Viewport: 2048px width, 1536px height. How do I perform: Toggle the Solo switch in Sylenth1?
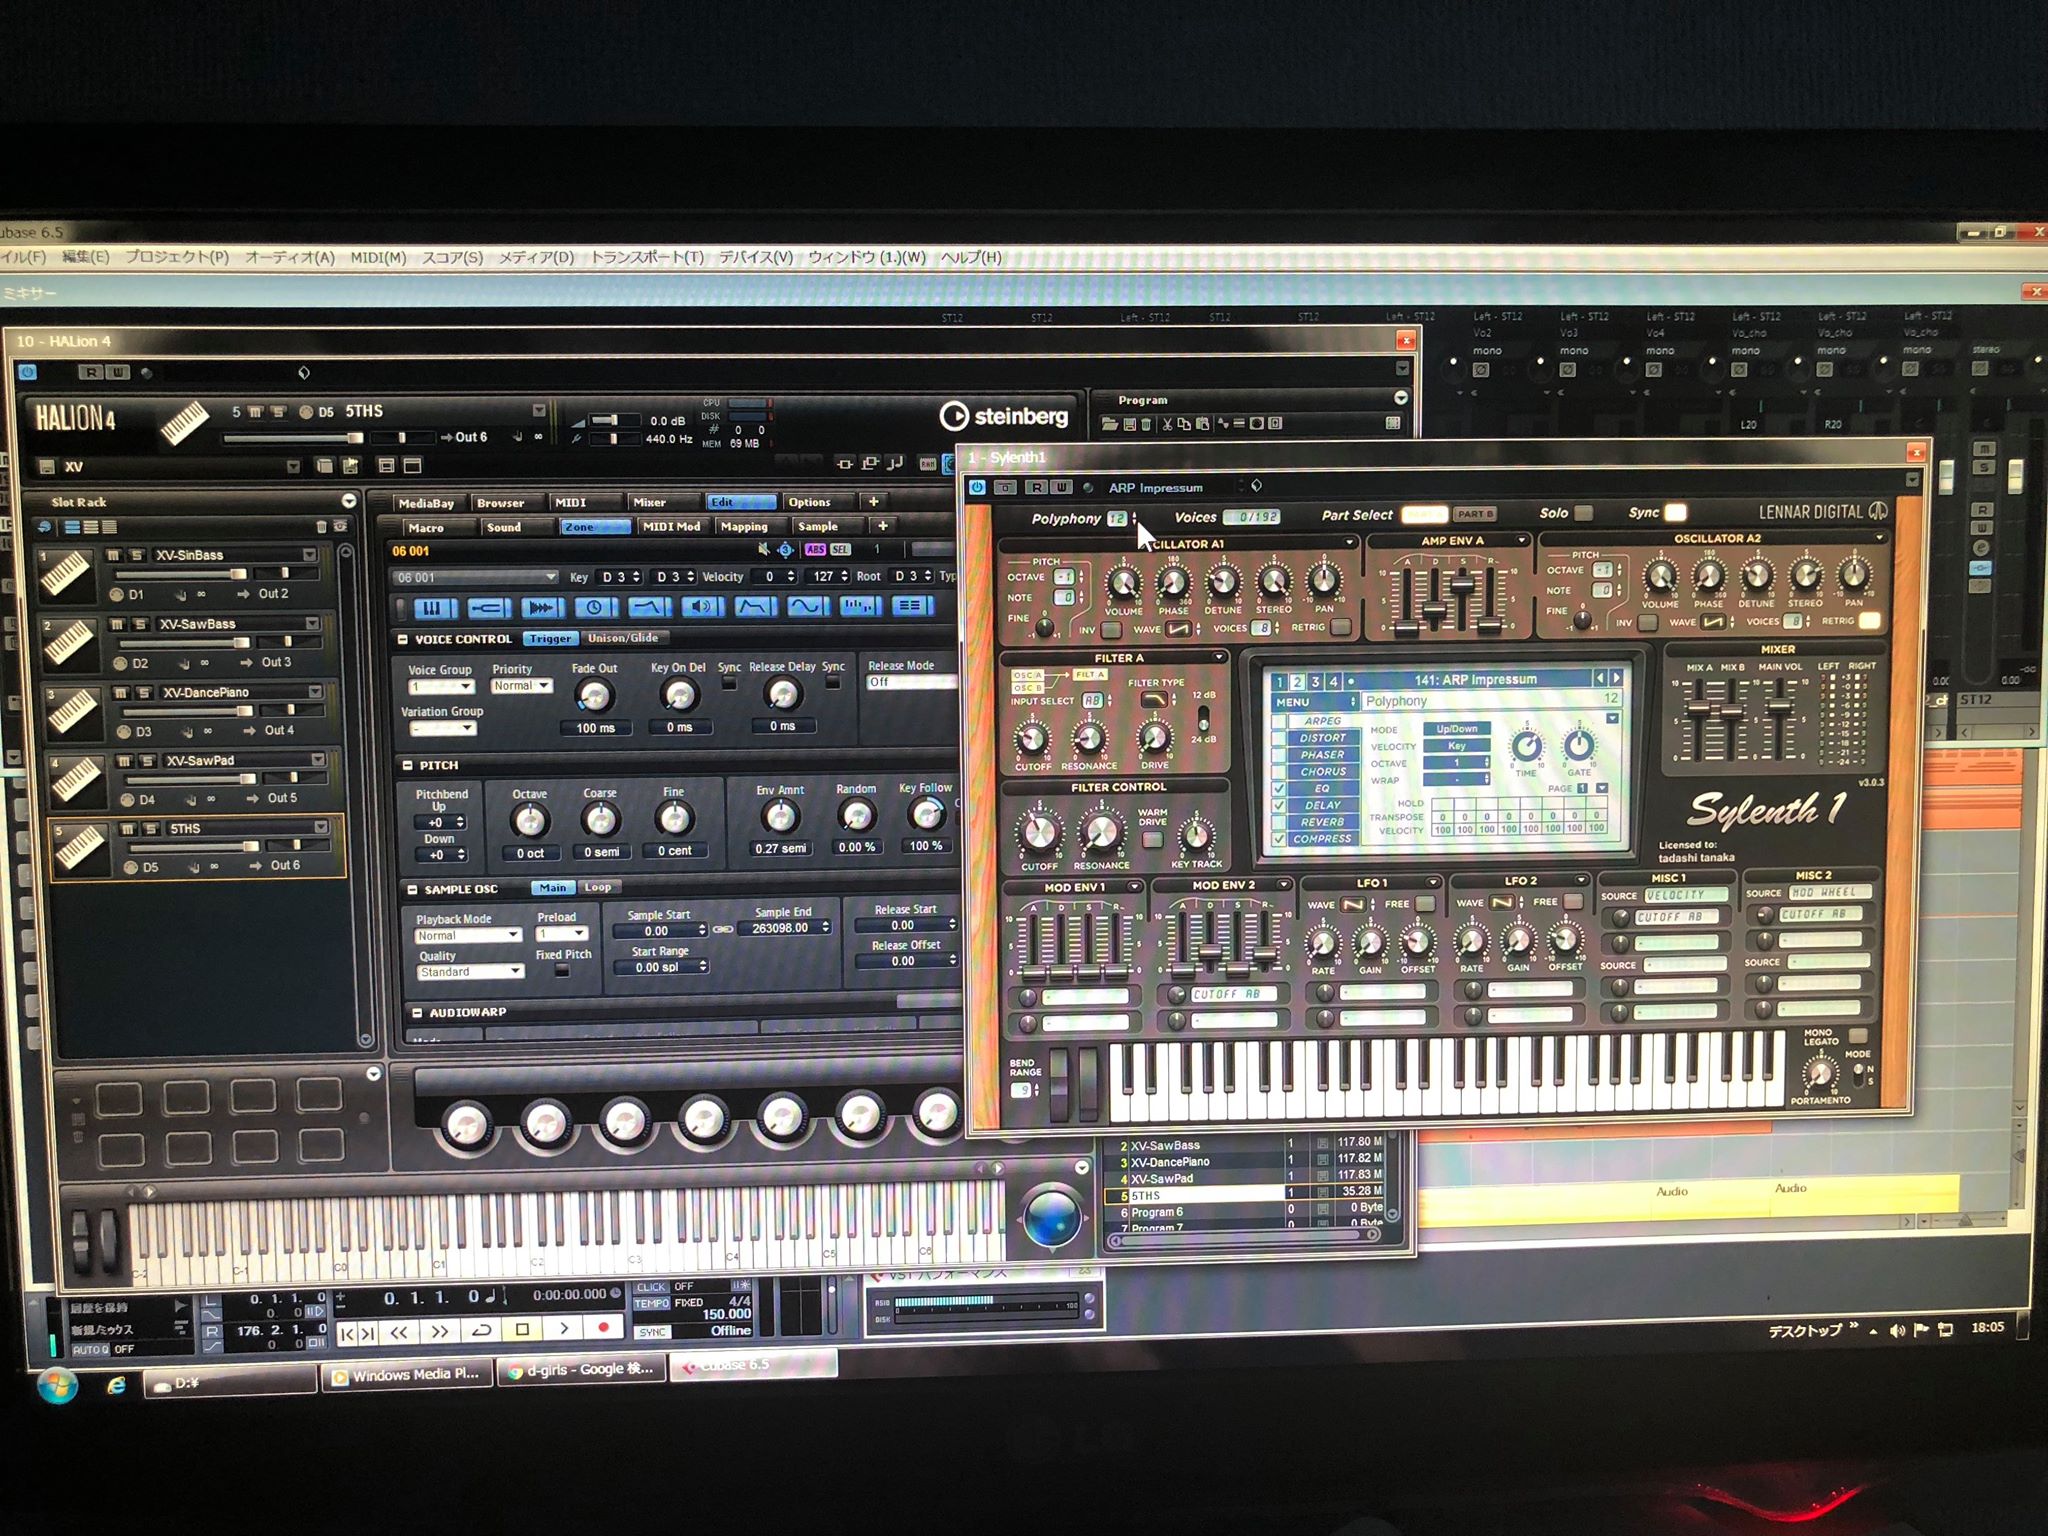(1584, 513)
